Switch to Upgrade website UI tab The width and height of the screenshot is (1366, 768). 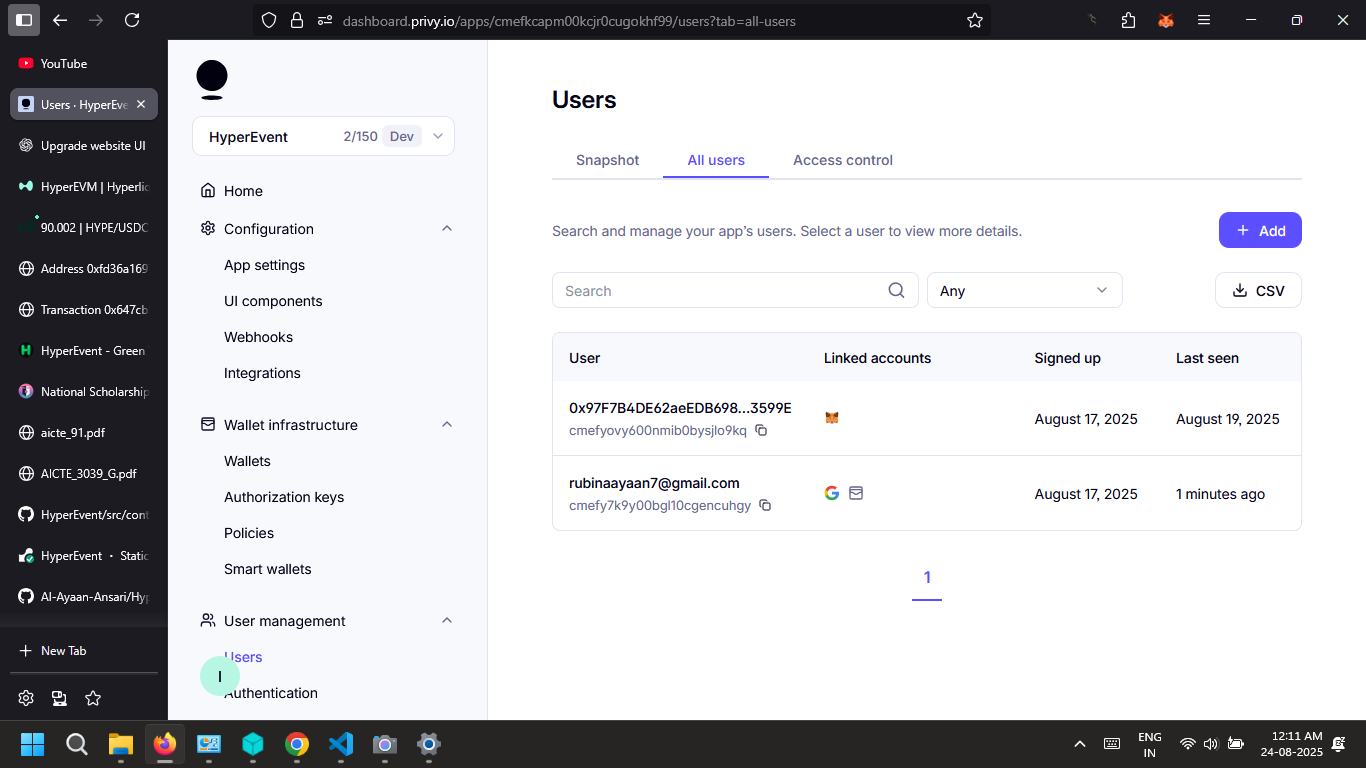pos(84,145)
